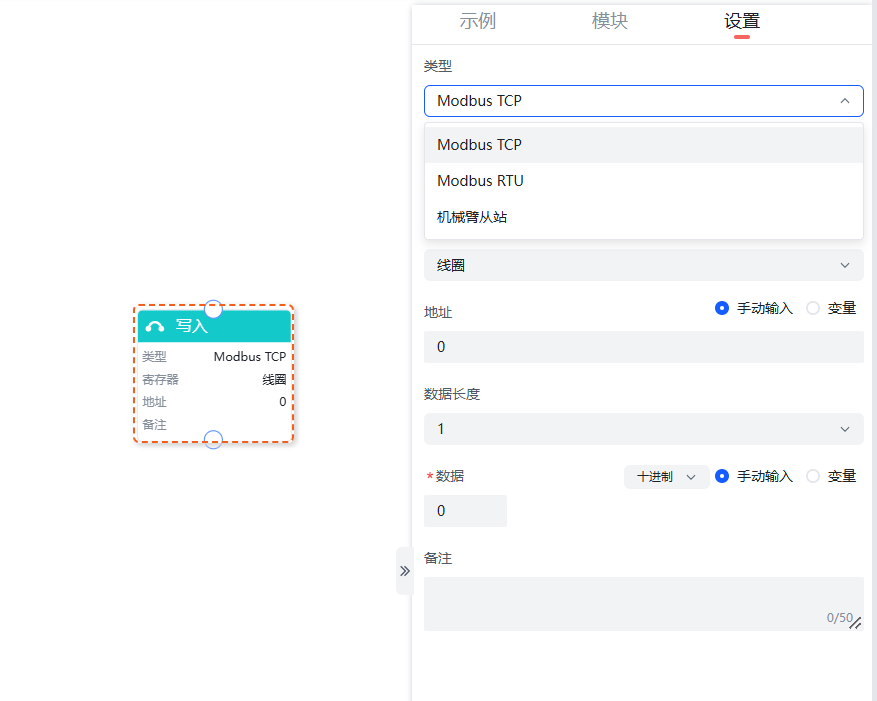This screenshot has height=701, width=877.
Task: Open the 十进制 format dropdown
Action: [666, 477]
